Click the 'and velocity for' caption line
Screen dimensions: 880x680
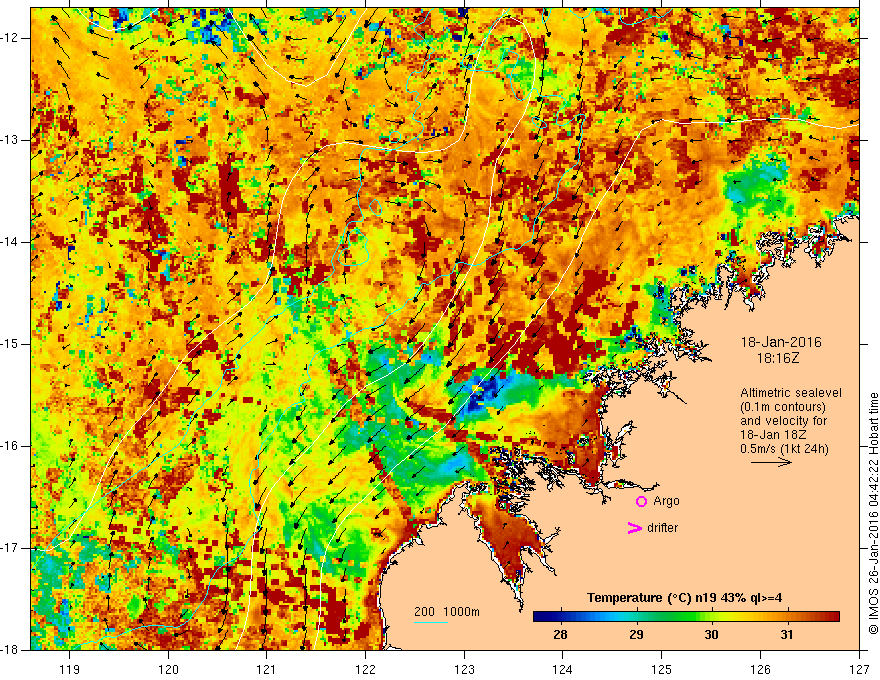click(x=783, y=421)
